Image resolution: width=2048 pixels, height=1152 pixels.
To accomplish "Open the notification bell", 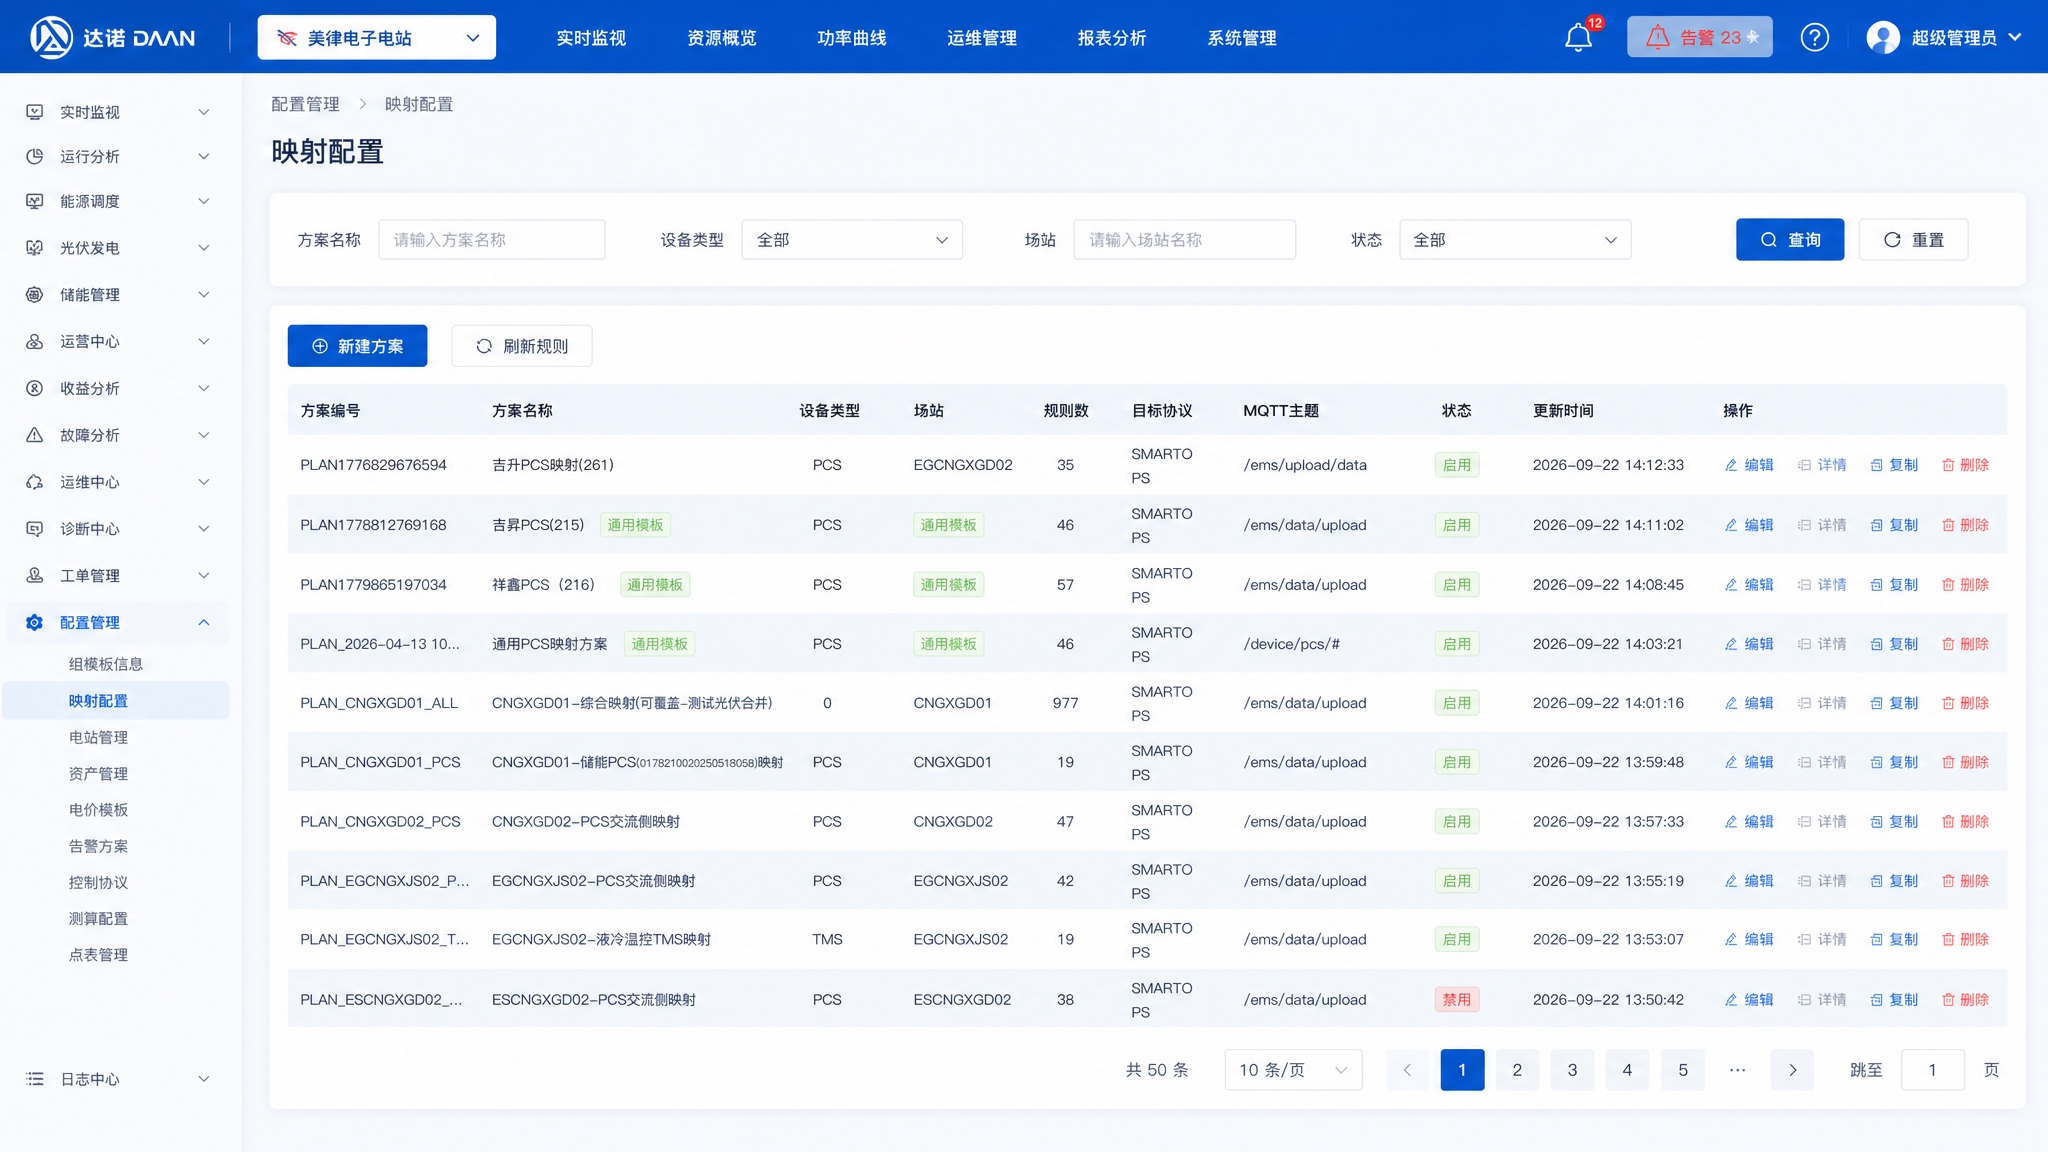I will tap(1578, 38).
